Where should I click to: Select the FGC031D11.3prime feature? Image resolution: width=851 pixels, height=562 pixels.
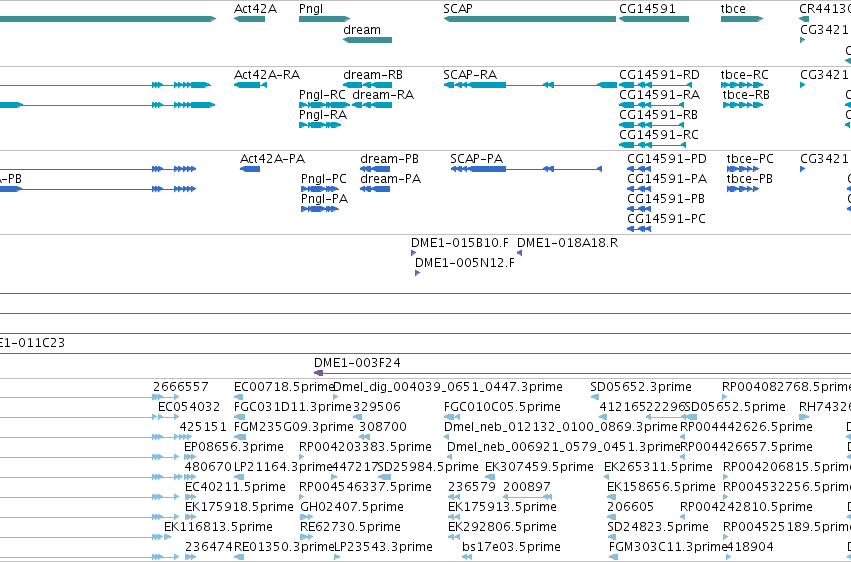[x=239, y=417]
